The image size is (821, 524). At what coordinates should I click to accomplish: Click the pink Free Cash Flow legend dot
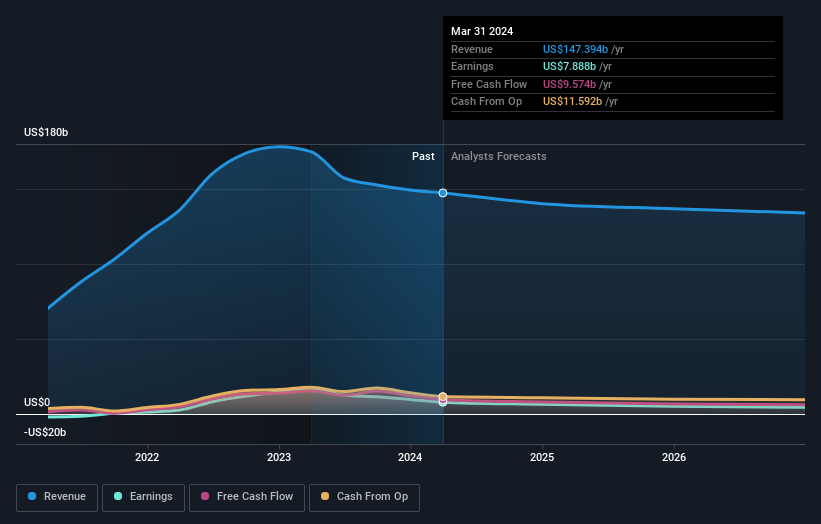pos(205,496)
